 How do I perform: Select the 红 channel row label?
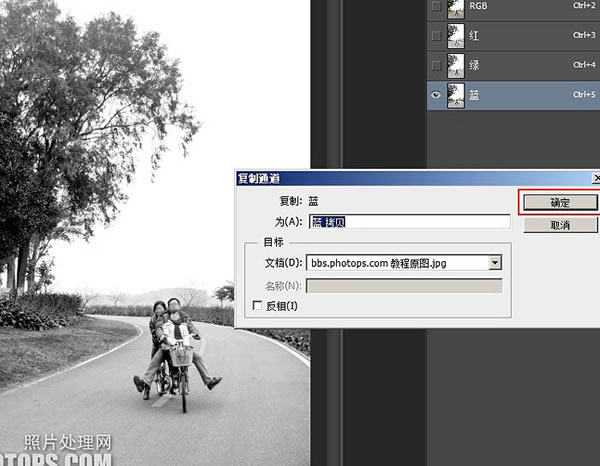(474, 36)
